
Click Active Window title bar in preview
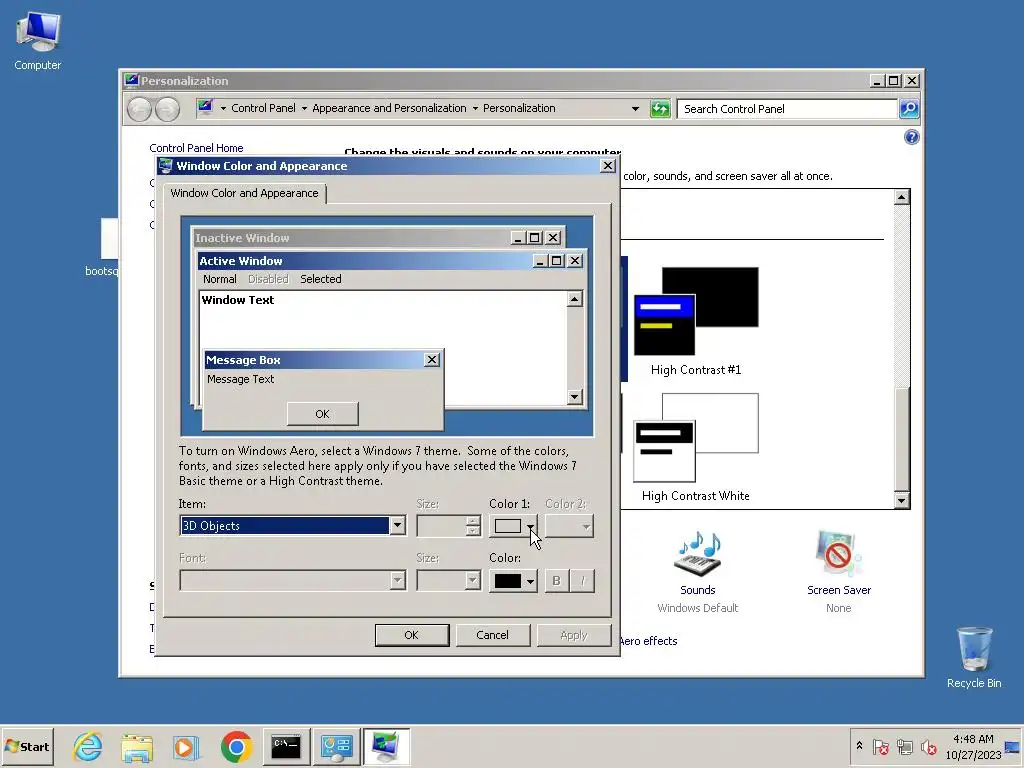391,261
